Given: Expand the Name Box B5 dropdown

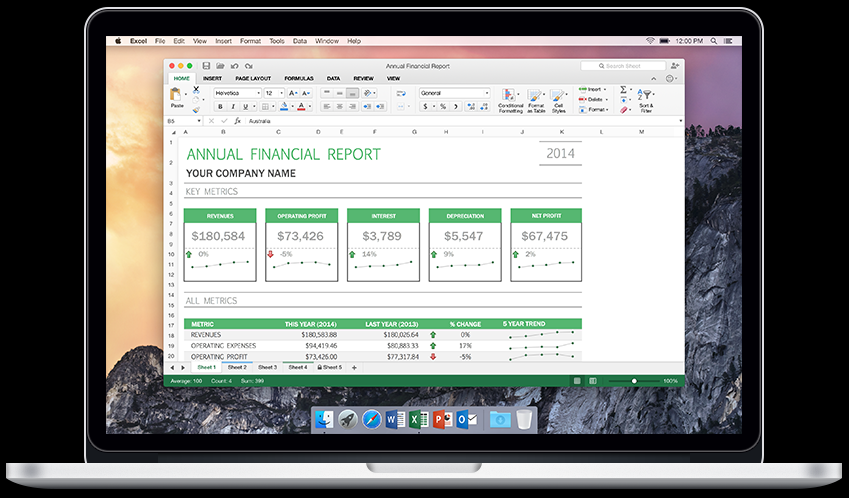Looking at the screenshot, I should pyautogui.click(x=199, y=121).
